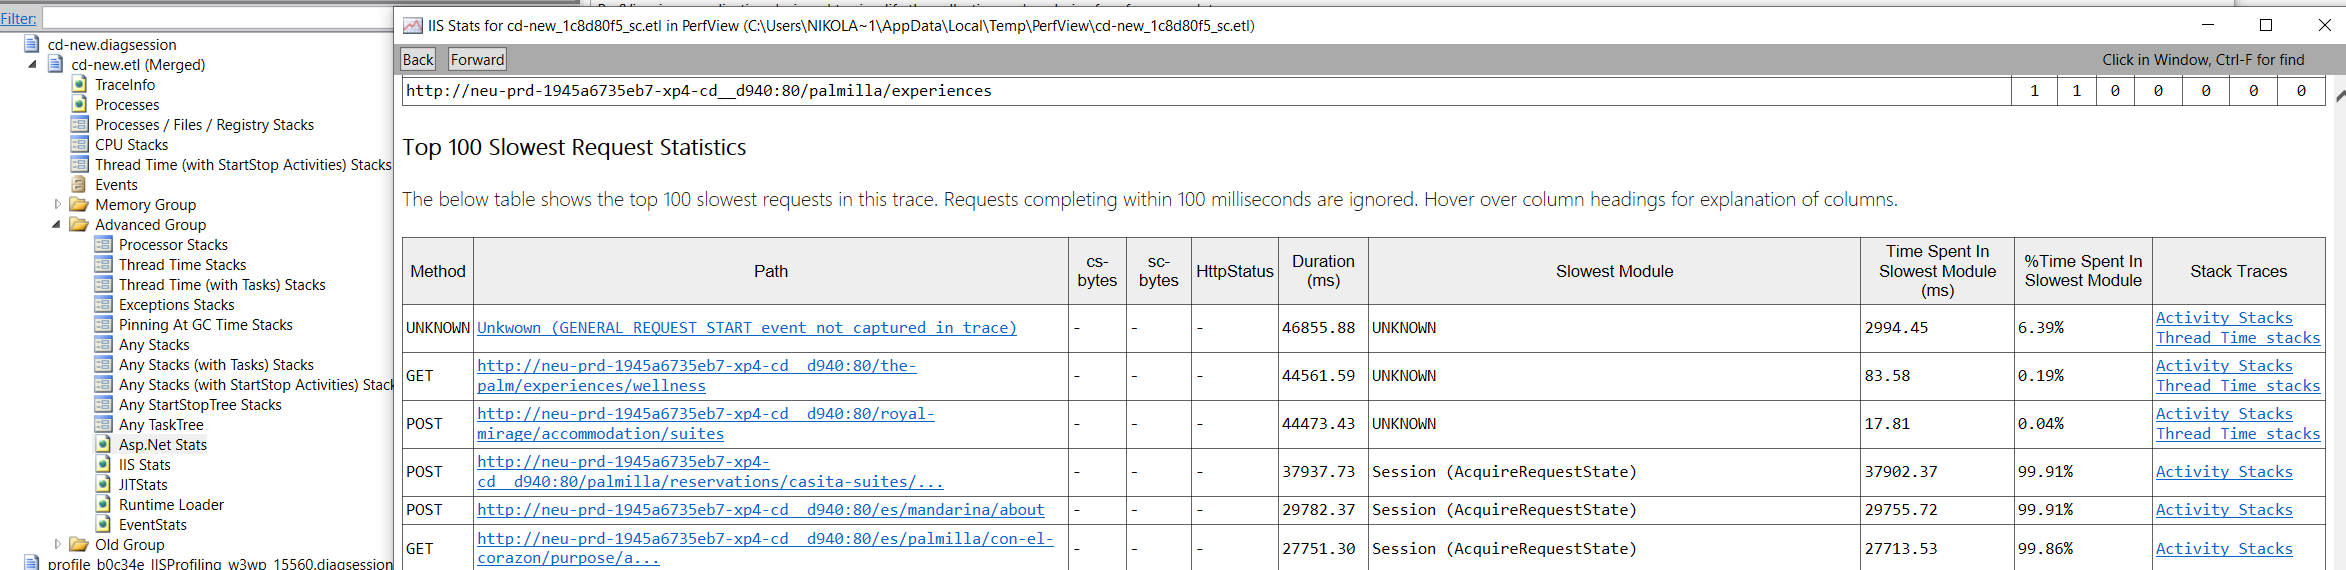Collapse the Advanced Group node

pyautogui.click(x=56, y=225)
